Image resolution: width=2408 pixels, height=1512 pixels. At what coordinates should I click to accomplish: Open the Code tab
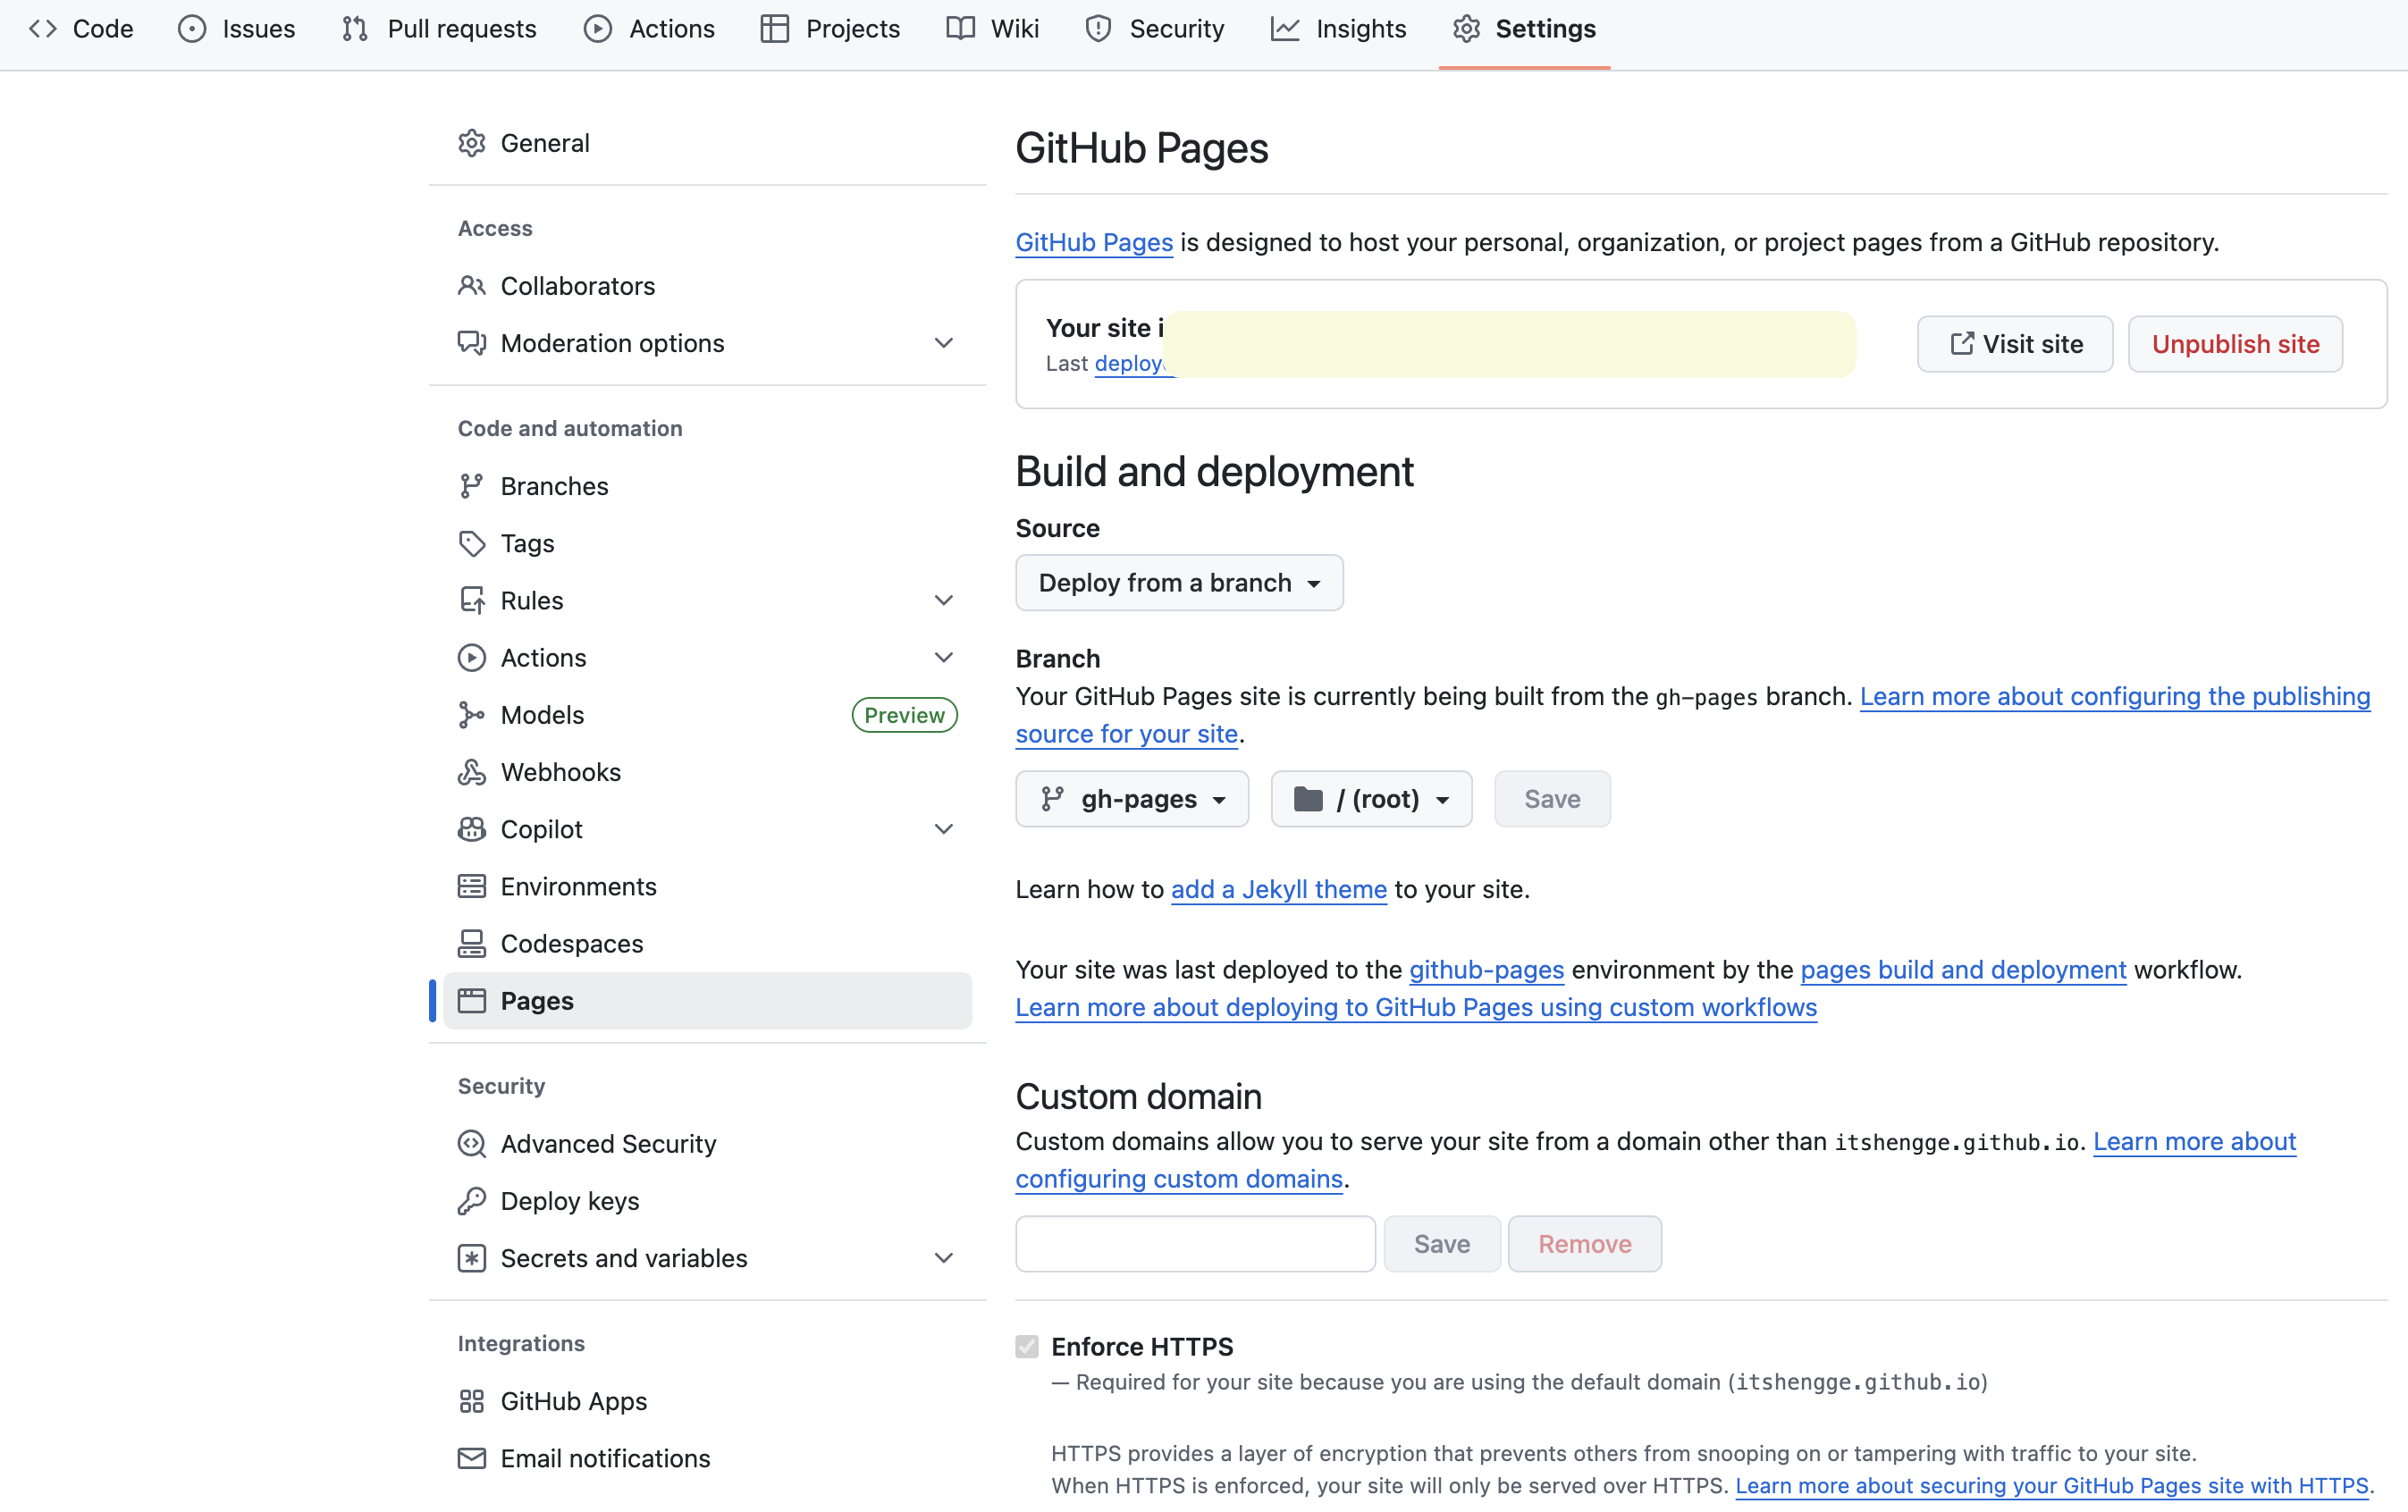tap(81, 29)
